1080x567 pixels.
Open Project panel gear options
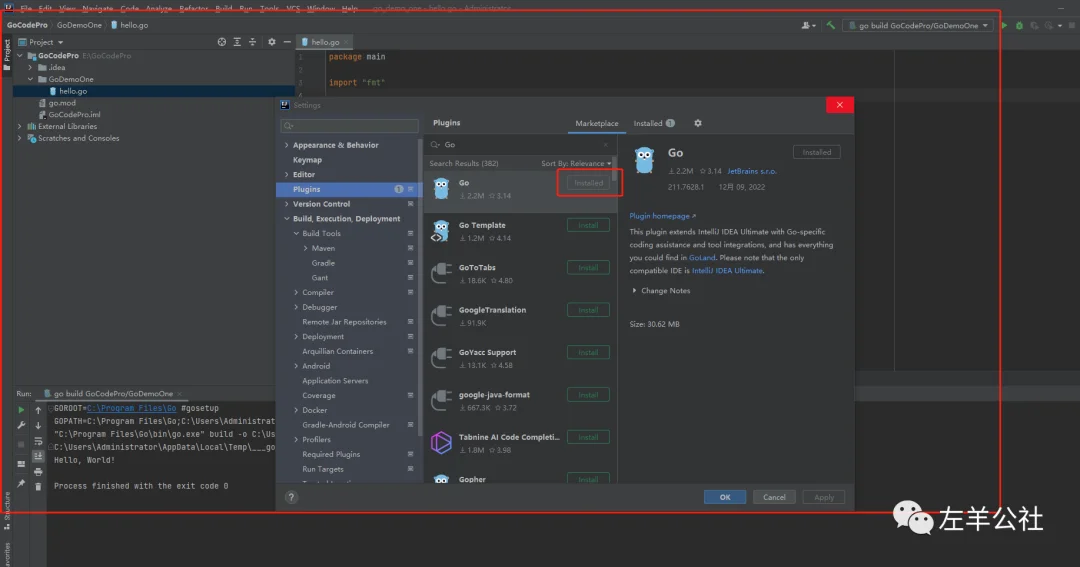click(x=271, y=42)
